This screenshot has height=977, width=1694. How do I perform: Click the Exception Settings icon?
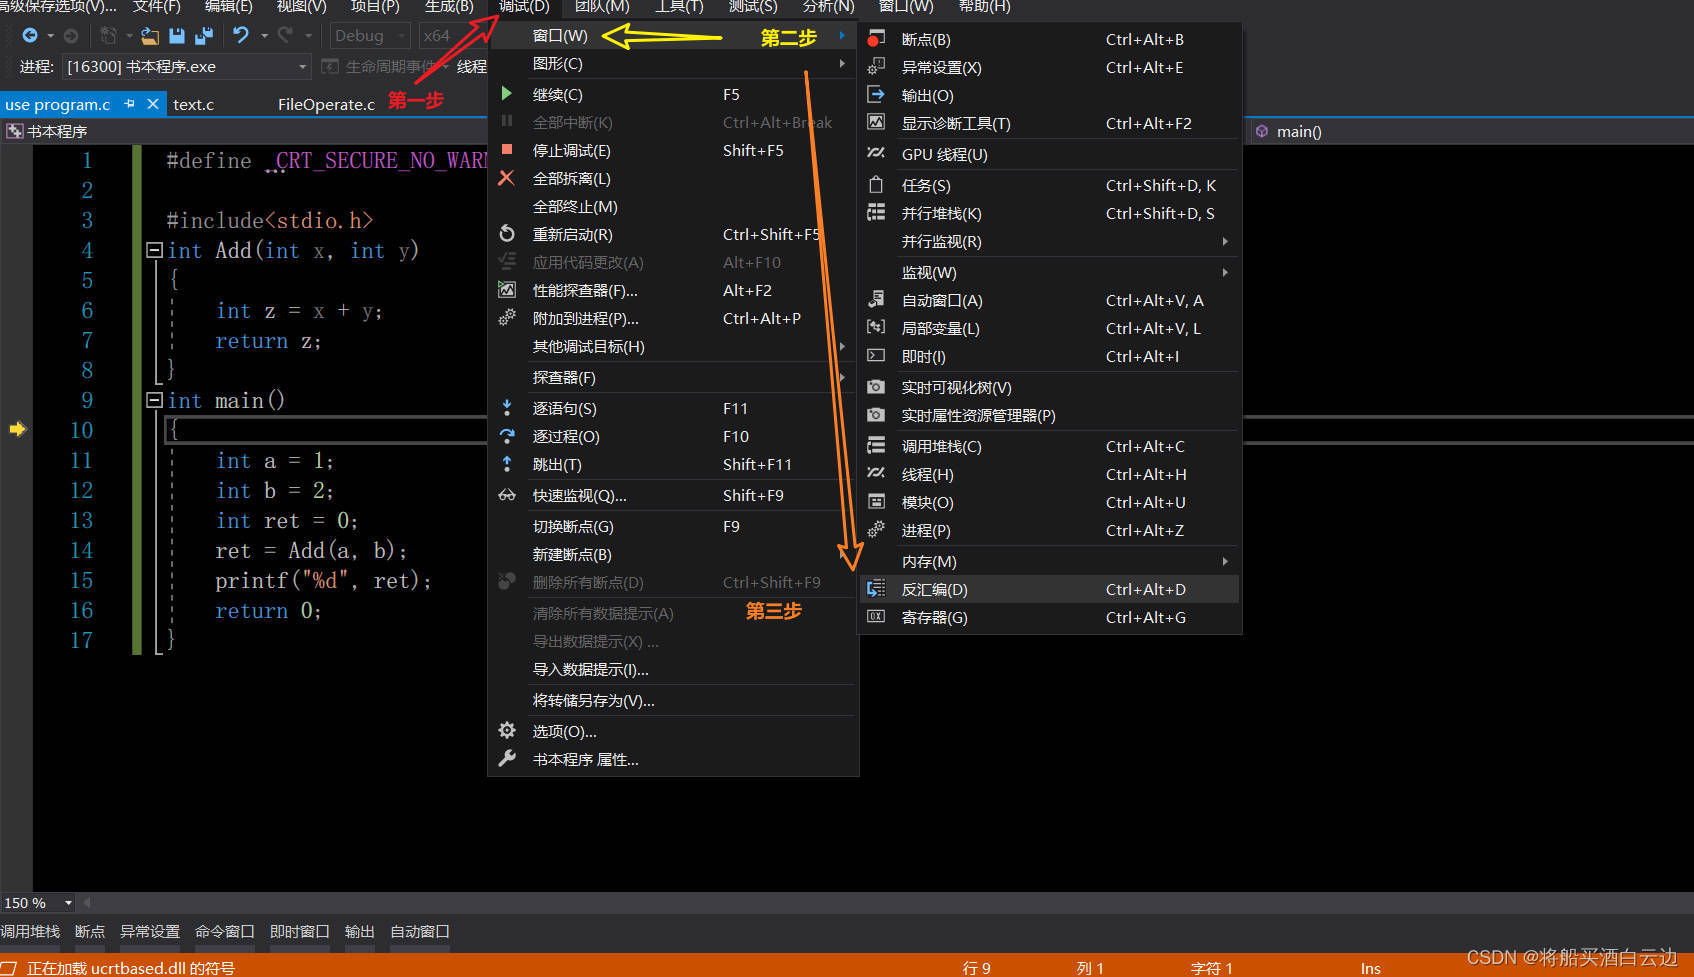point(876,67)
